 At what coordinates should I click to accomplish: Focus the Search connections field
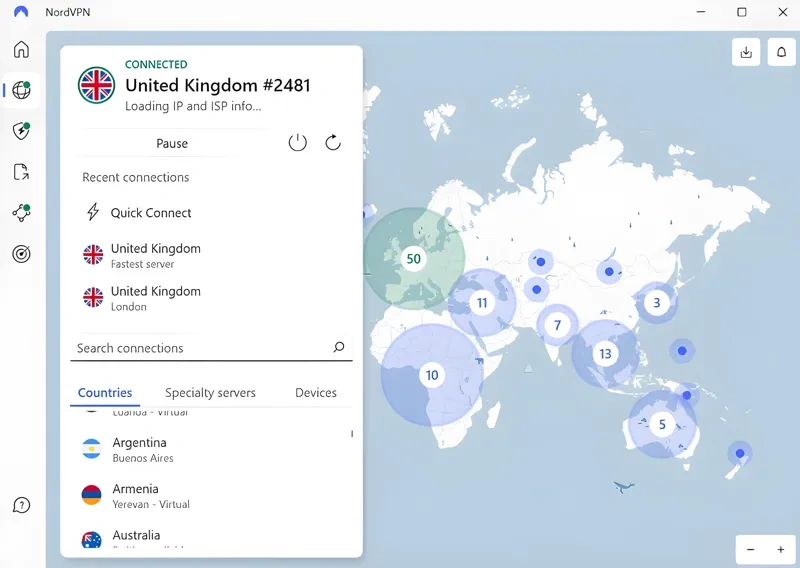pyautogui.click(x=211, y=348)
